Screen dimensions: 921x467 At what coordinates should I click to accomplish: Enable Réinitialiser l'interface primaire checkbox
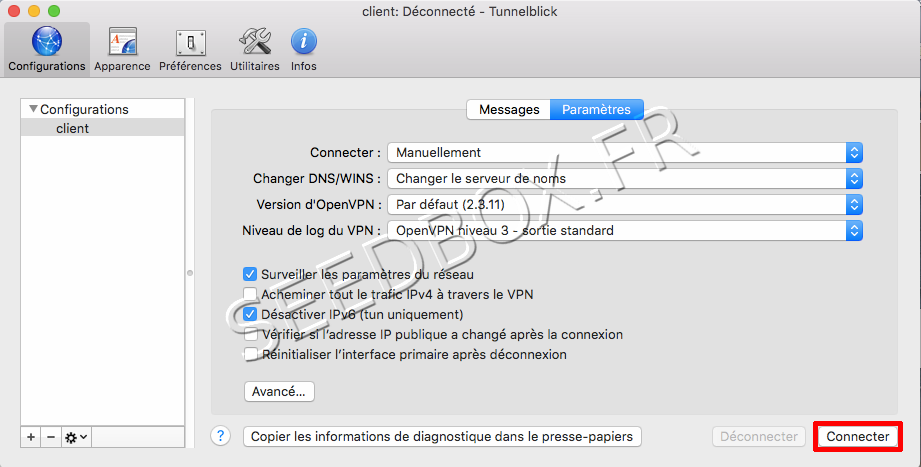[251, 354]
